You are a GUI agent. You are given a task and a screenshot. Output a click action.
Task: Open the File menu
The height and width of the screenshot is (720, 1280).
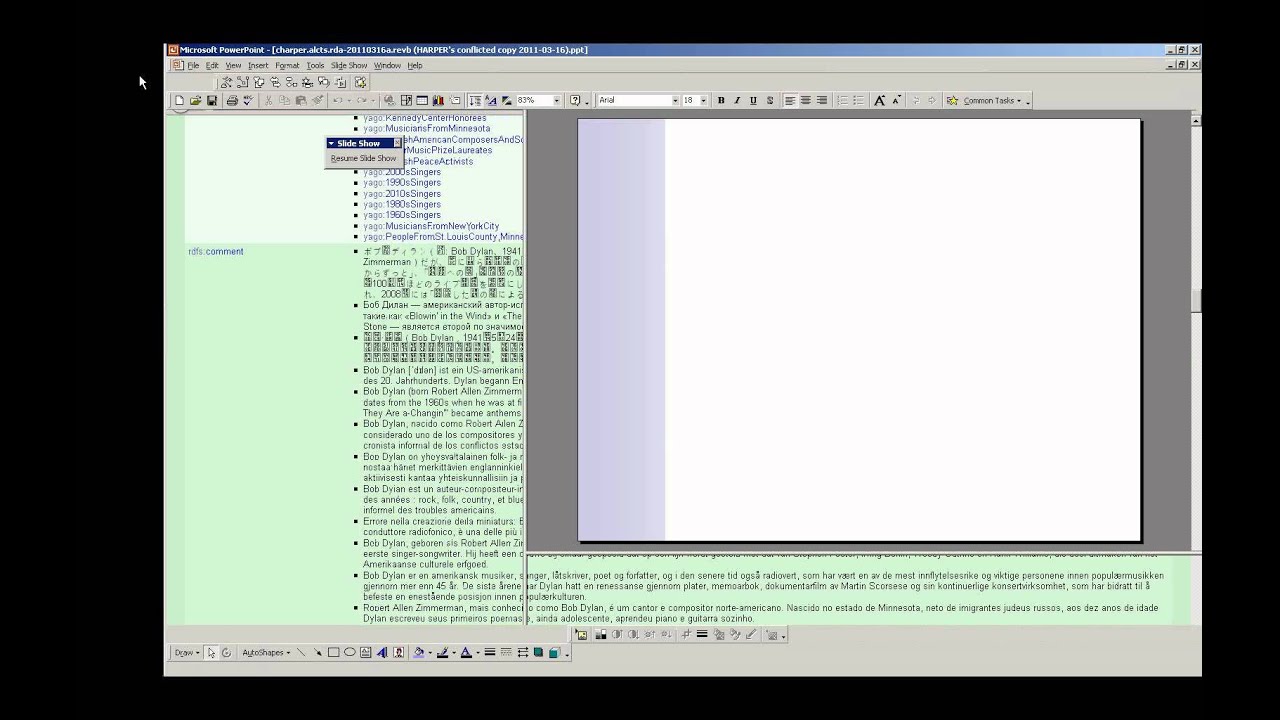coord(193,65)
